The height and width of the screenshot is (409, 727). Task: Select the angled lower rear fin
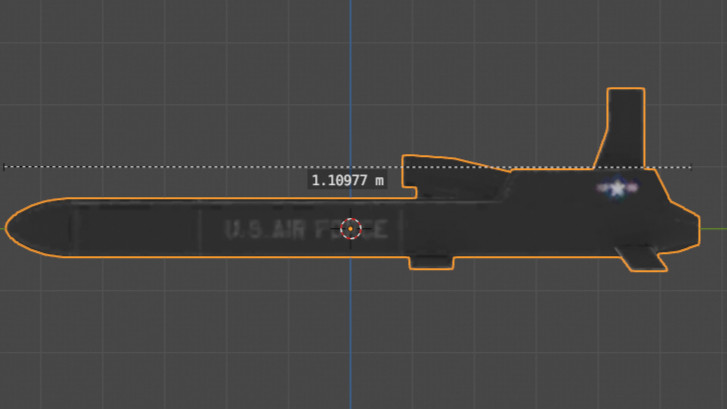[x=643, y=259]
